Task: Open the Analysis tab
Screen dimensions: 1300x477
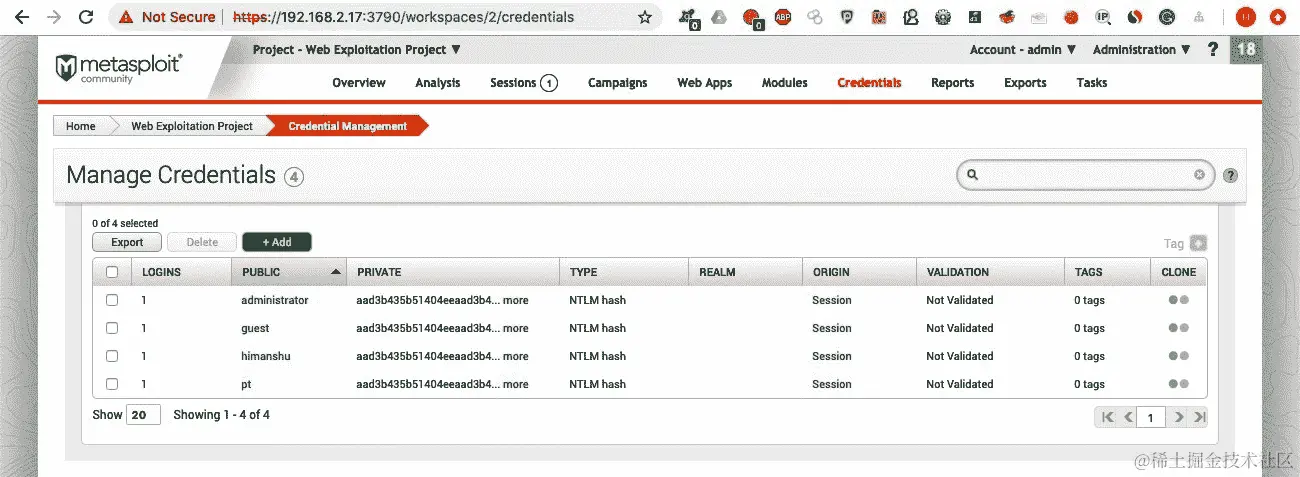Action: coord(438,83)
